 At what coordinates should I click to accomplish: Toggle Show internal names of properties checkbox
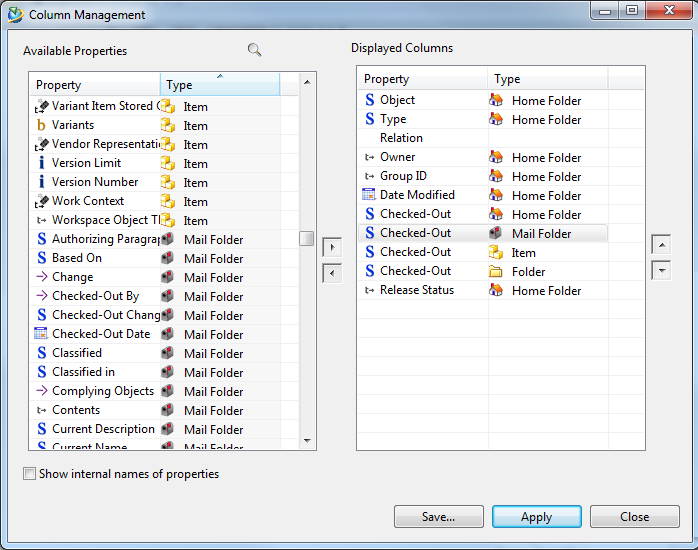pos(30,474)
